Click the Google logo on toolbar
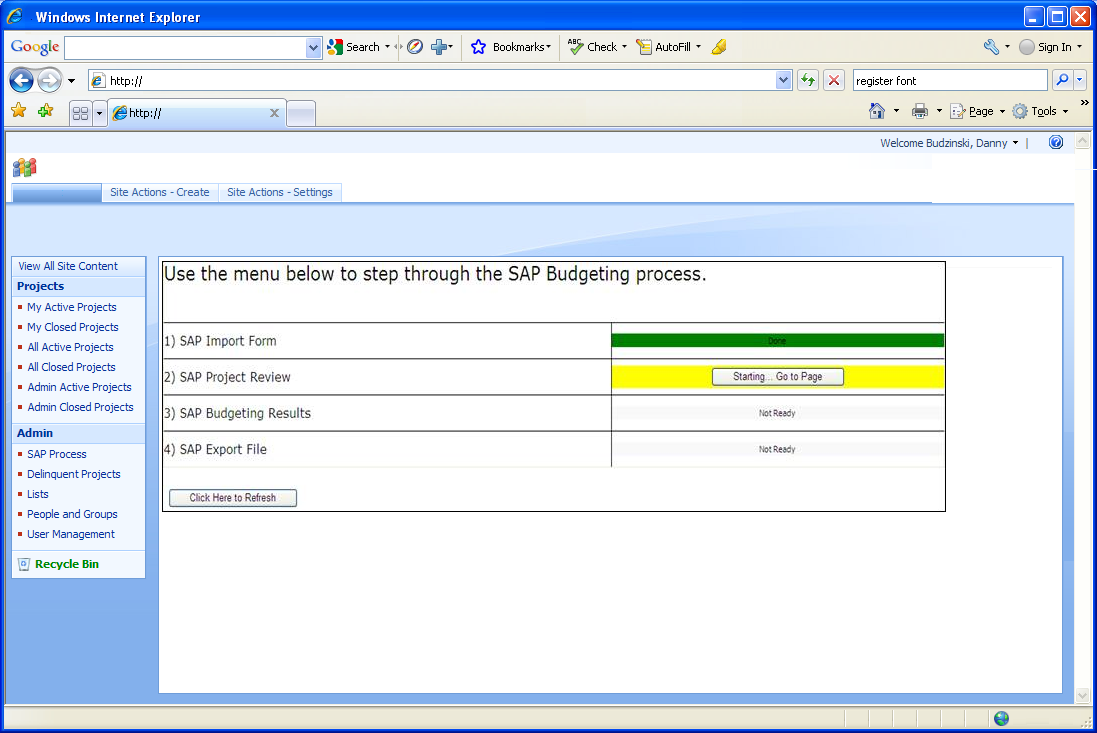Viewport: 1097px width, 733px height. 35,47
